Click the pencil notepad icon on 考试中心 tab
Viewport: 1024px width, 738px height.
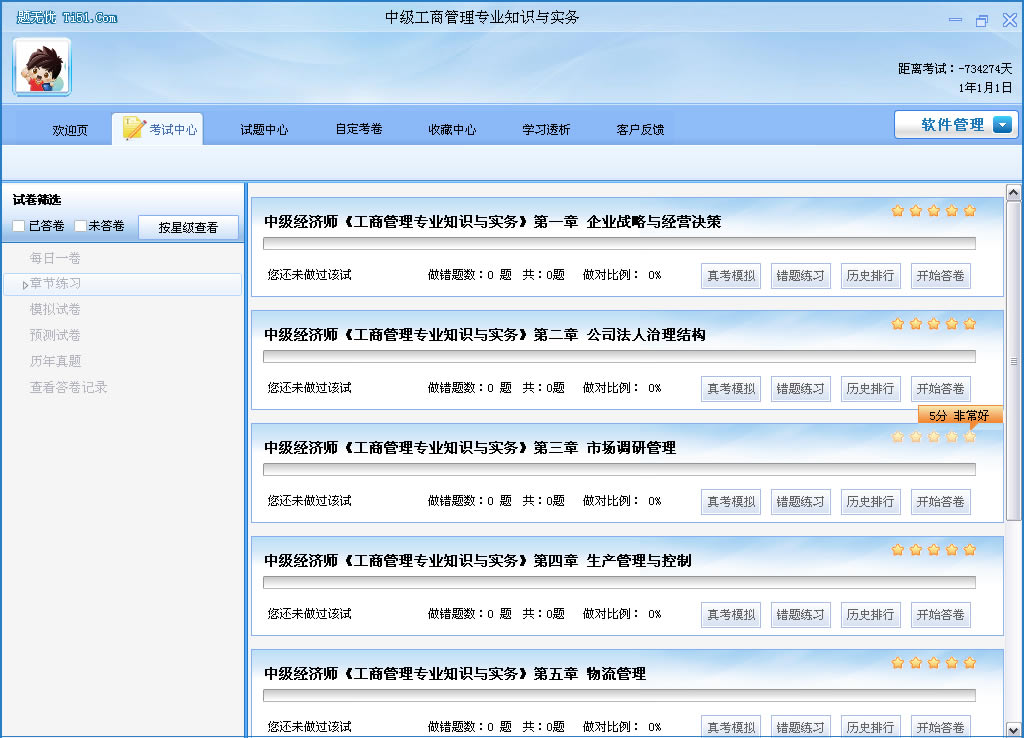134,127
